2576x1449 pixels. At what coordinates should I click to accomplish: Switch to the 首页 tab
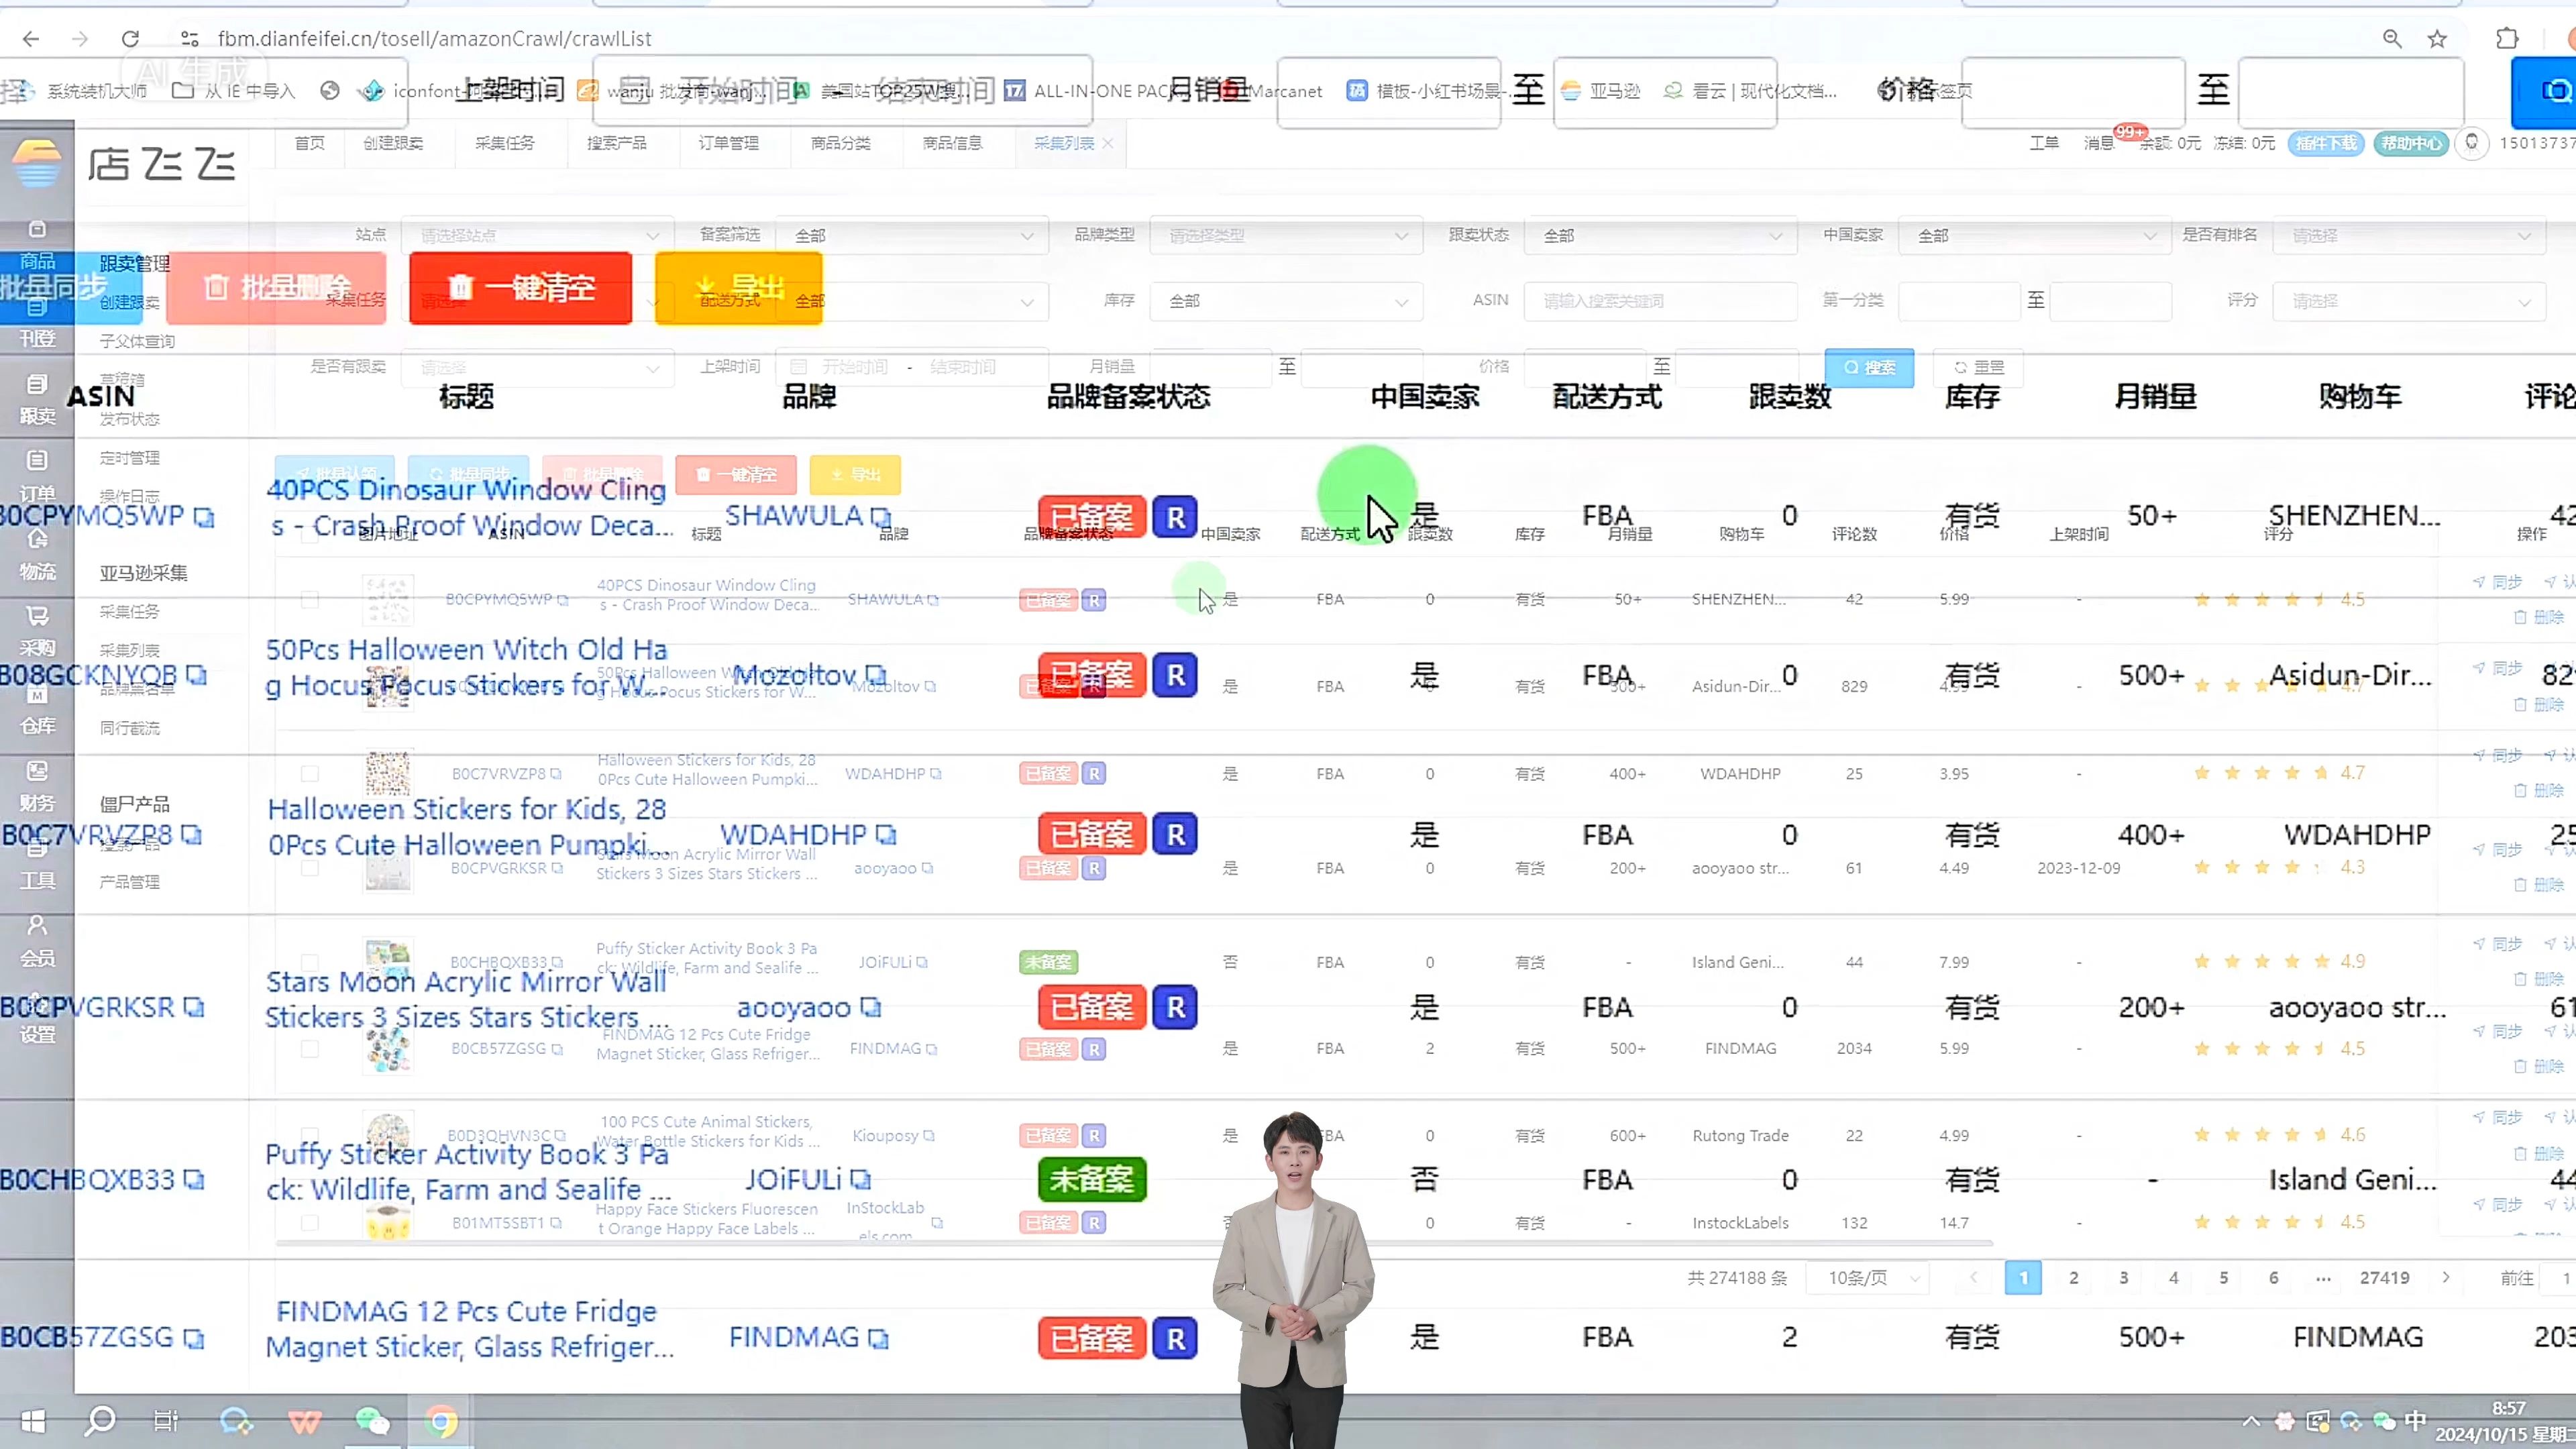coord(310,144)
